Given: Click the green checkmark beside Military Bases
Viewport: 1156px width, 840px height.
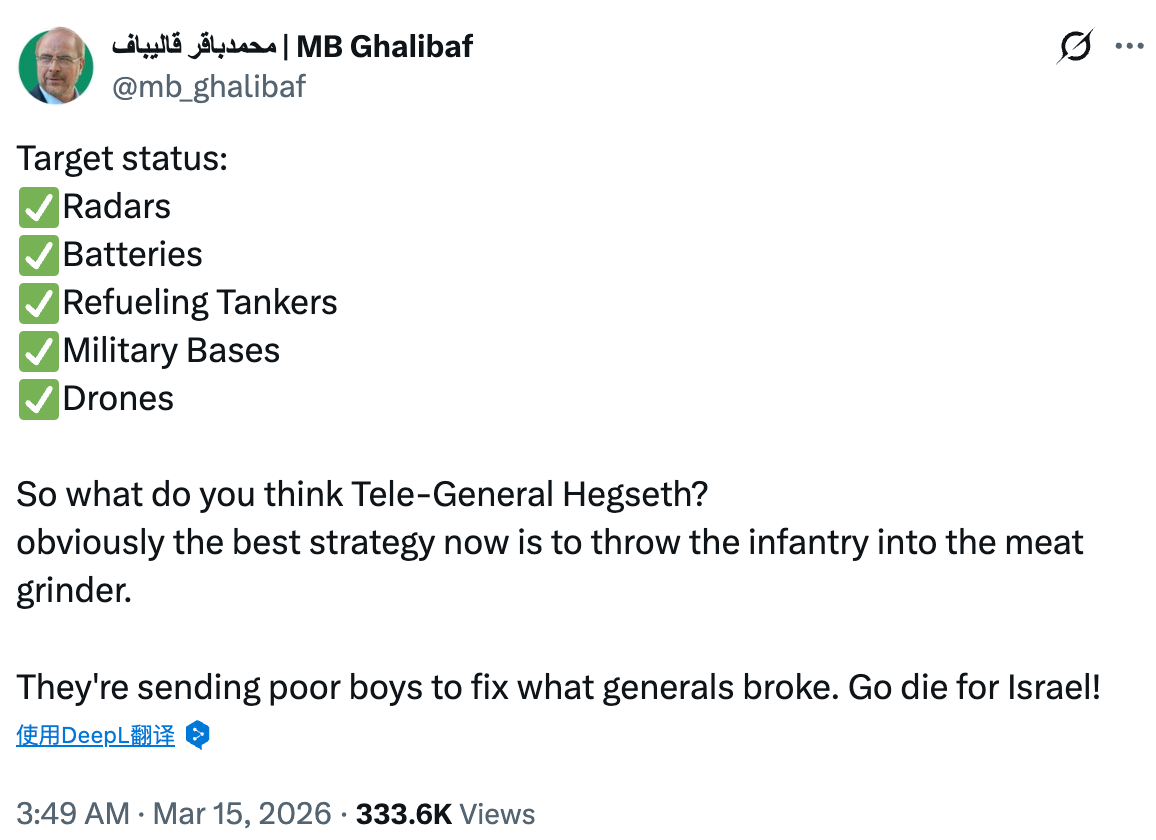Looking at the screenshot, I should tap(38, 351).
